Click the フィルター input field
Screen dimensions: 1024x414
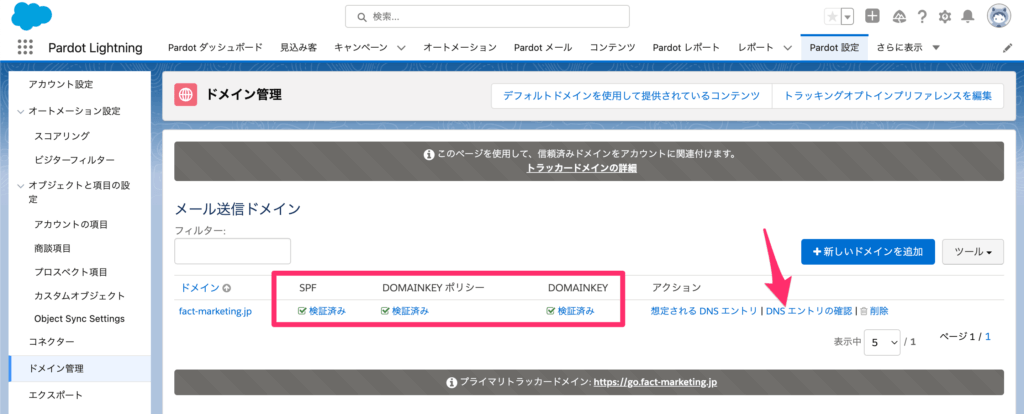[x=232, y=251]
